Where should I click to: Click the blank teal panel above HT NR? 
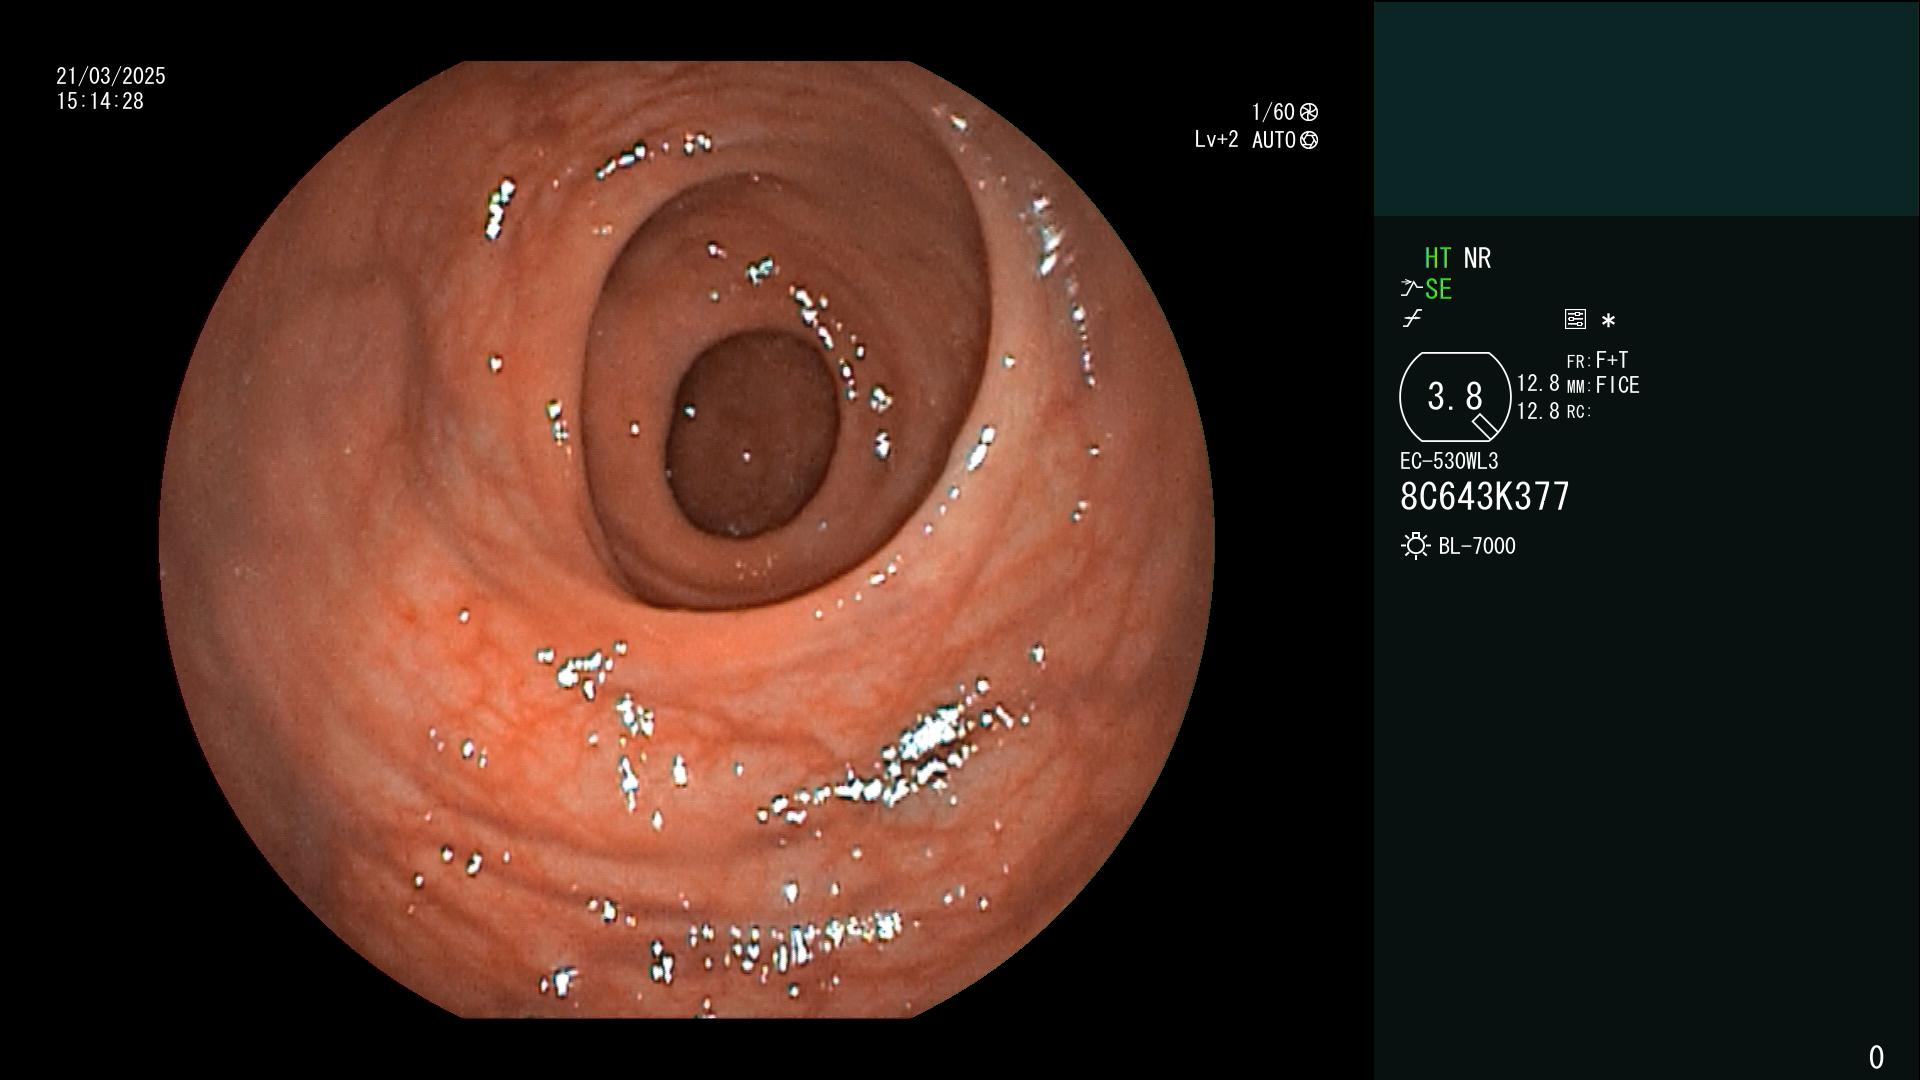[1646, 108]
